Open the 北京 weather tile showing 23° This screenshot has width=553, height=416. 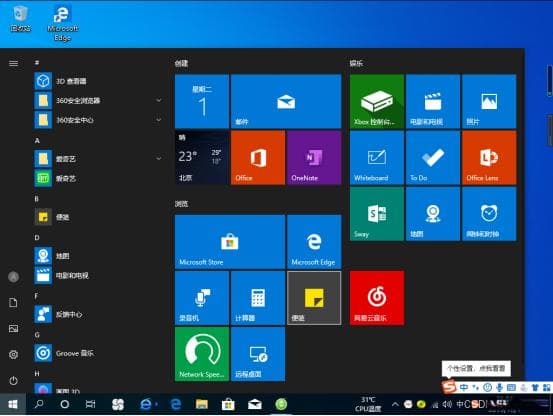point(202,158)
